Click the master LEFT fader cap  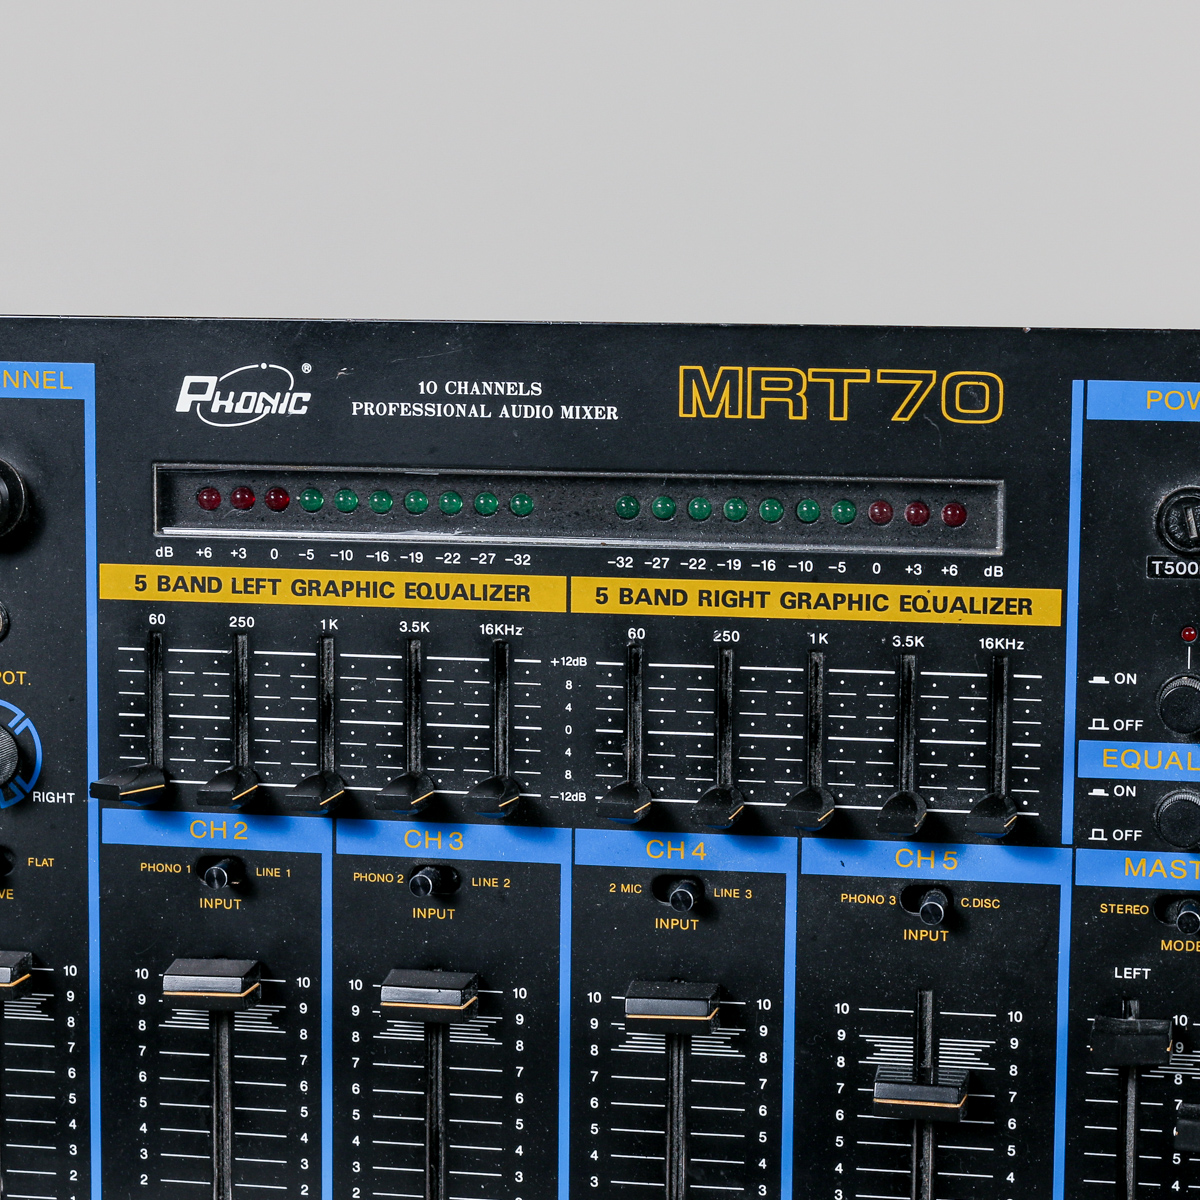[1131, 1041]
